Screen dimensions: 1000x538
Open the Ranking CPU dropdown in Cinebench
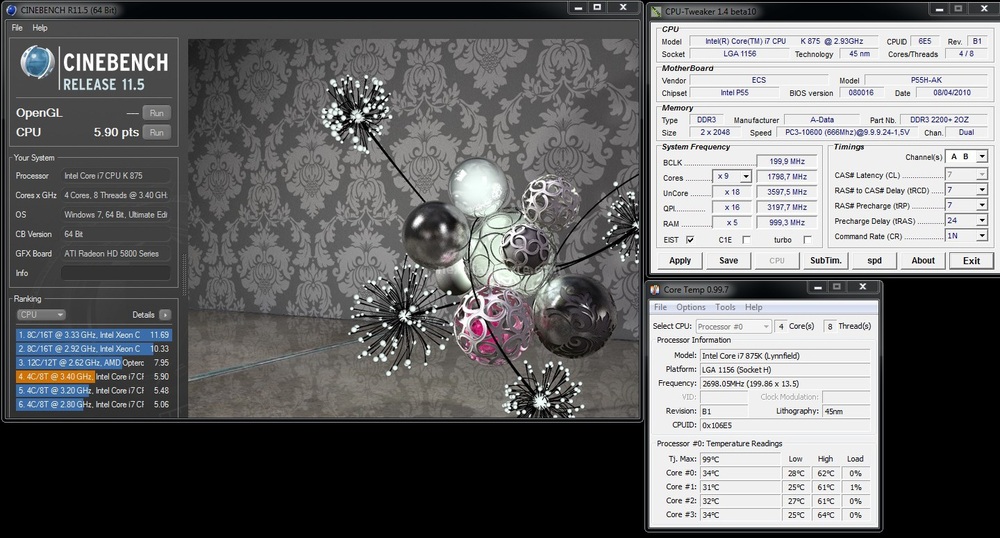41,315
